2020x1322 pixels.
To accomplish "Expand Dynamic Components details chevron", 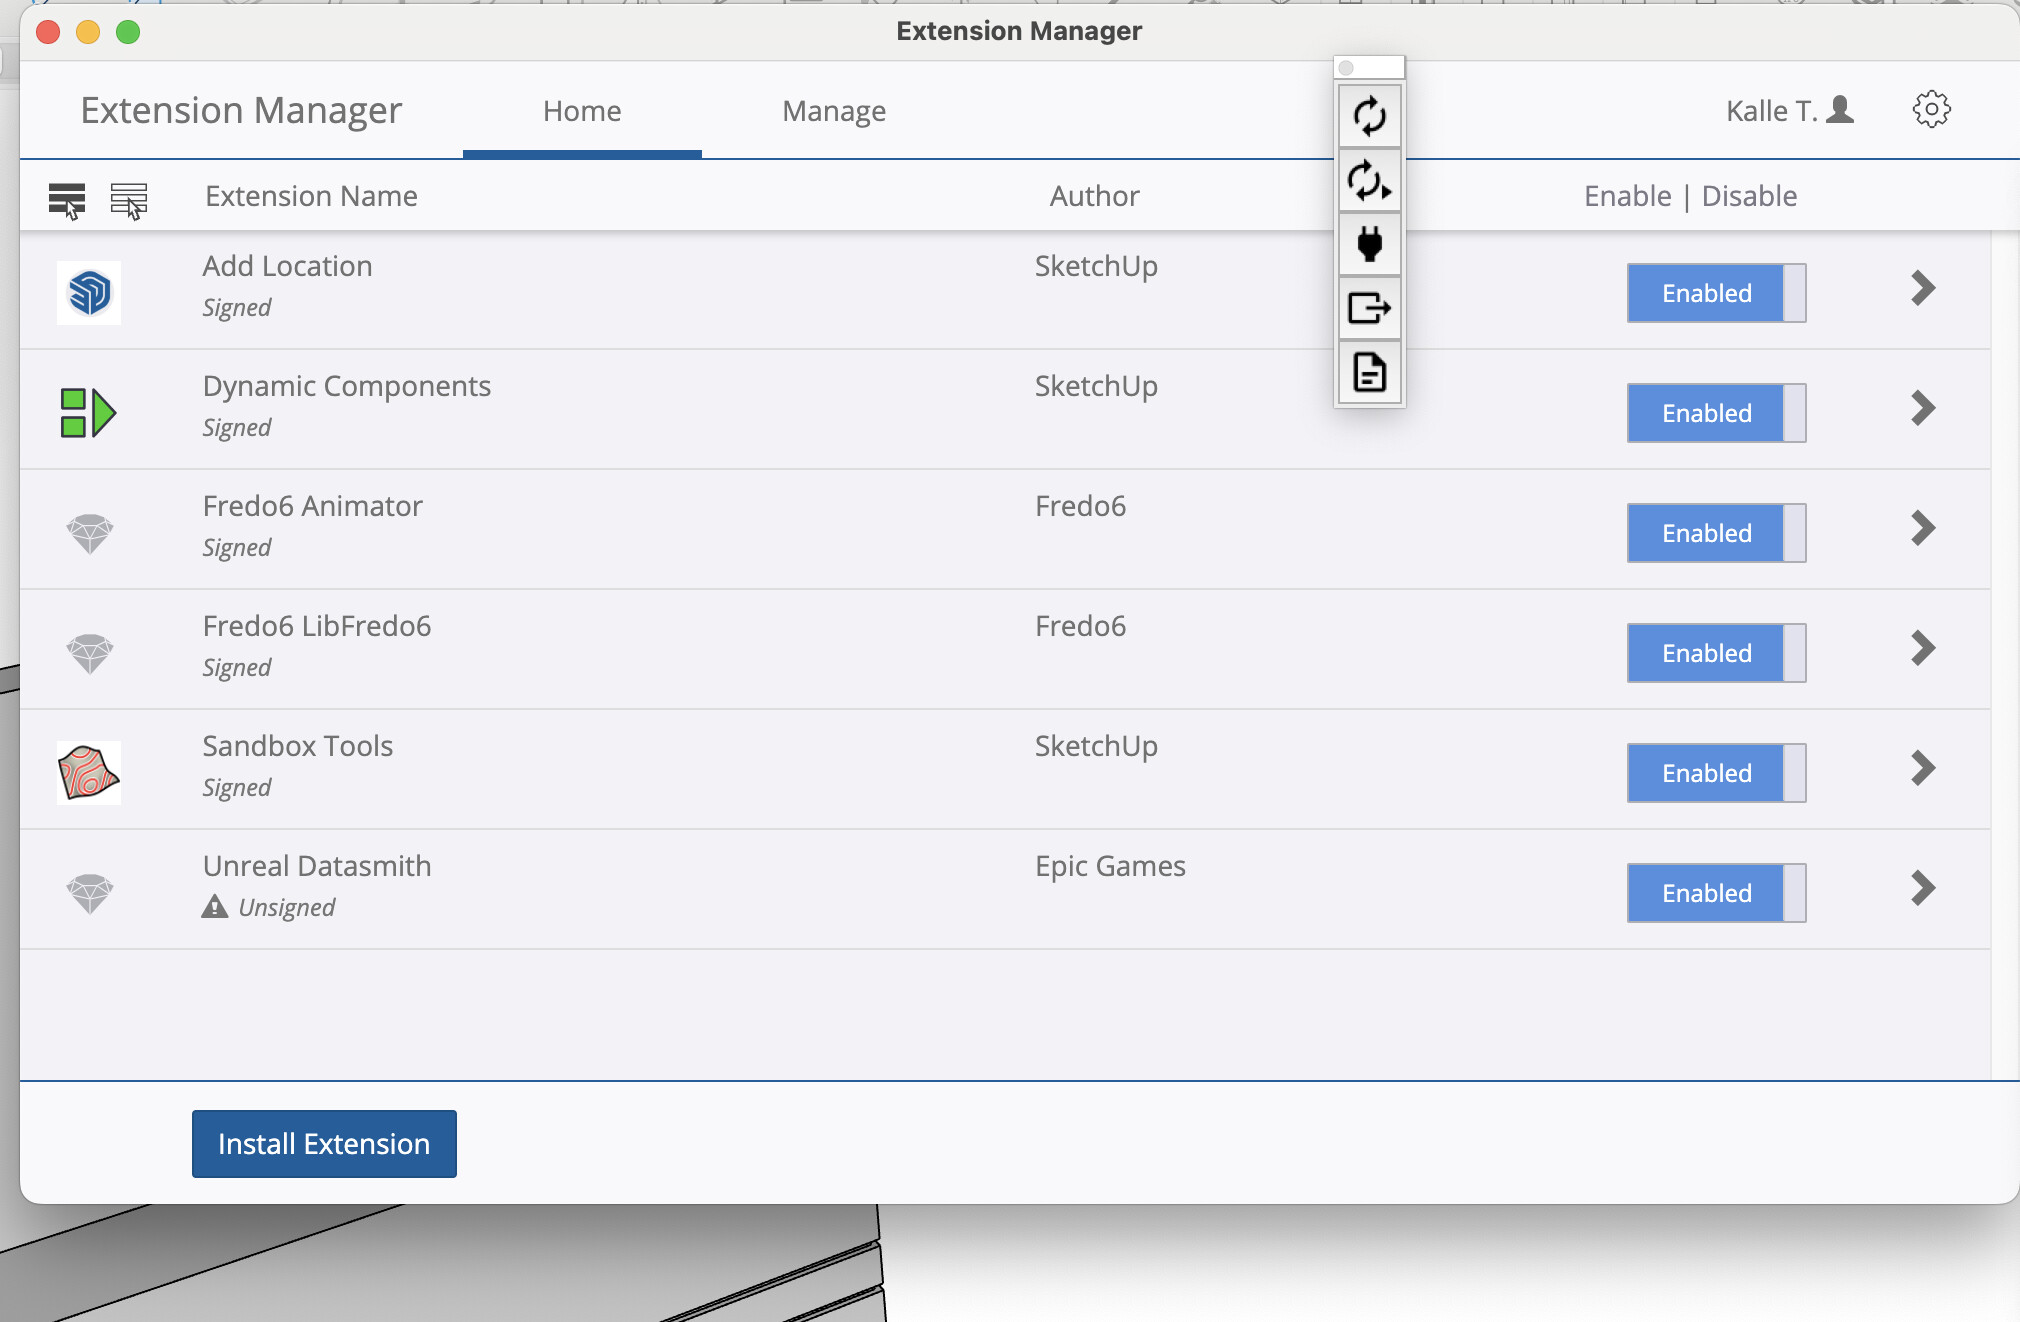I will [x=1922, y=408].
